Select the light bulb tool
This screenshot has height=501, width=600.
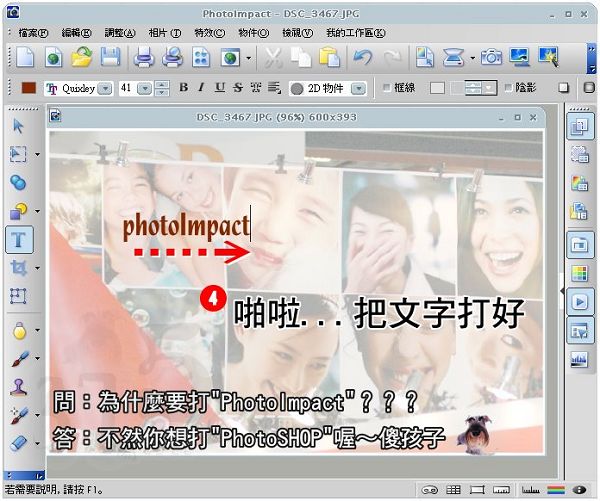19,330
